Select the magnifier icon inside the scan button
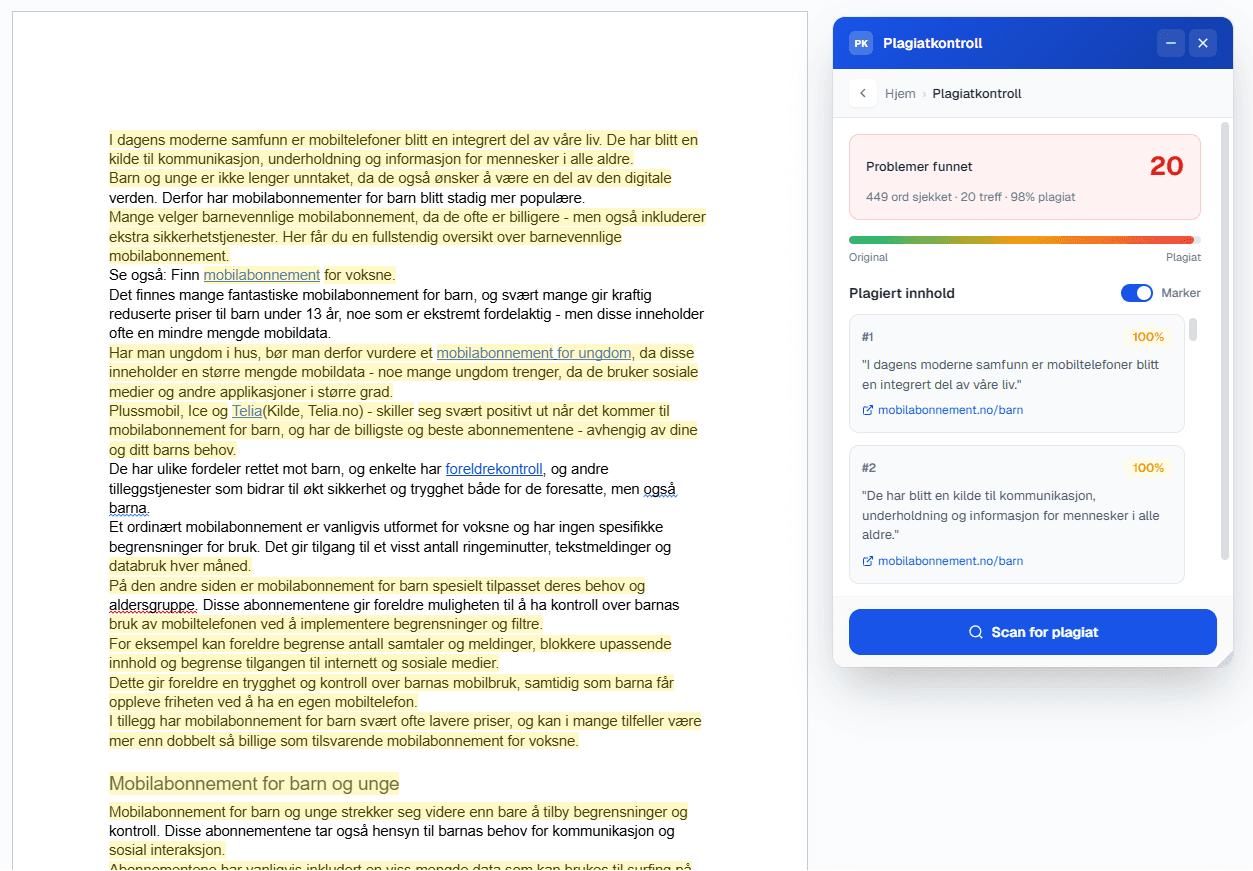 975,632
